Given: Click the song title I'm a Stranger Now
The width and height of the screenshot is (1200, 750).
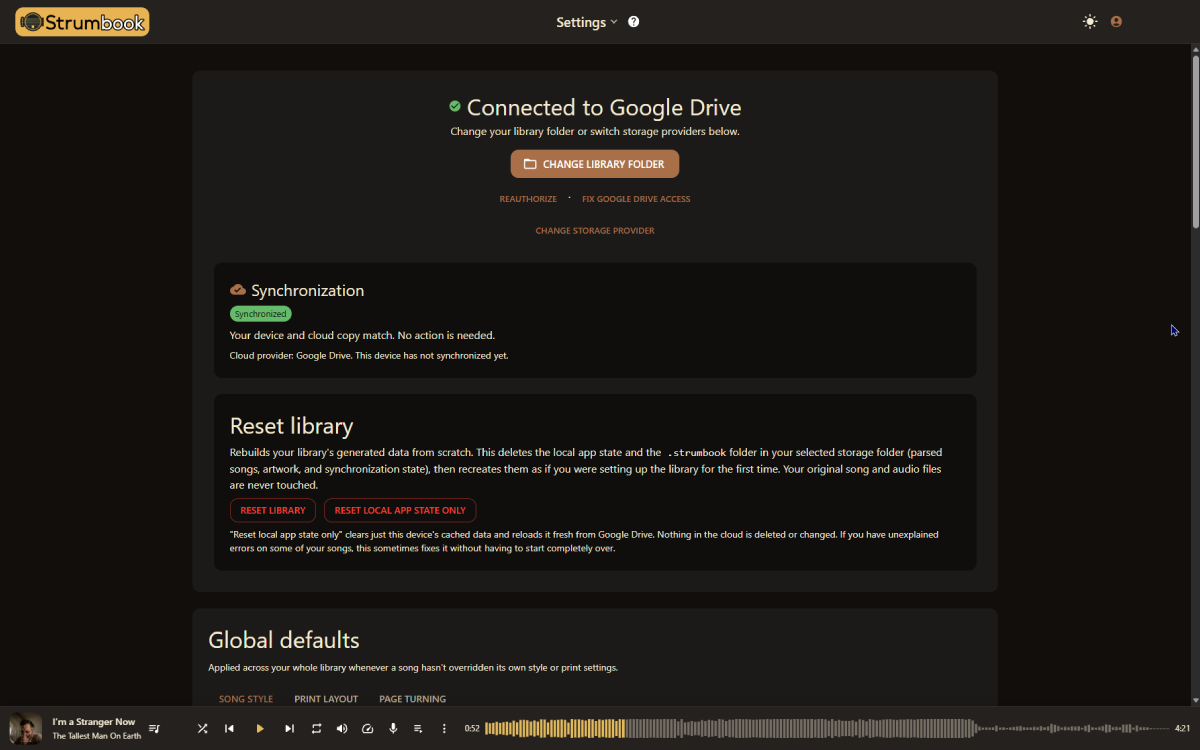Looking at the screenshot, I should [94, 722].
